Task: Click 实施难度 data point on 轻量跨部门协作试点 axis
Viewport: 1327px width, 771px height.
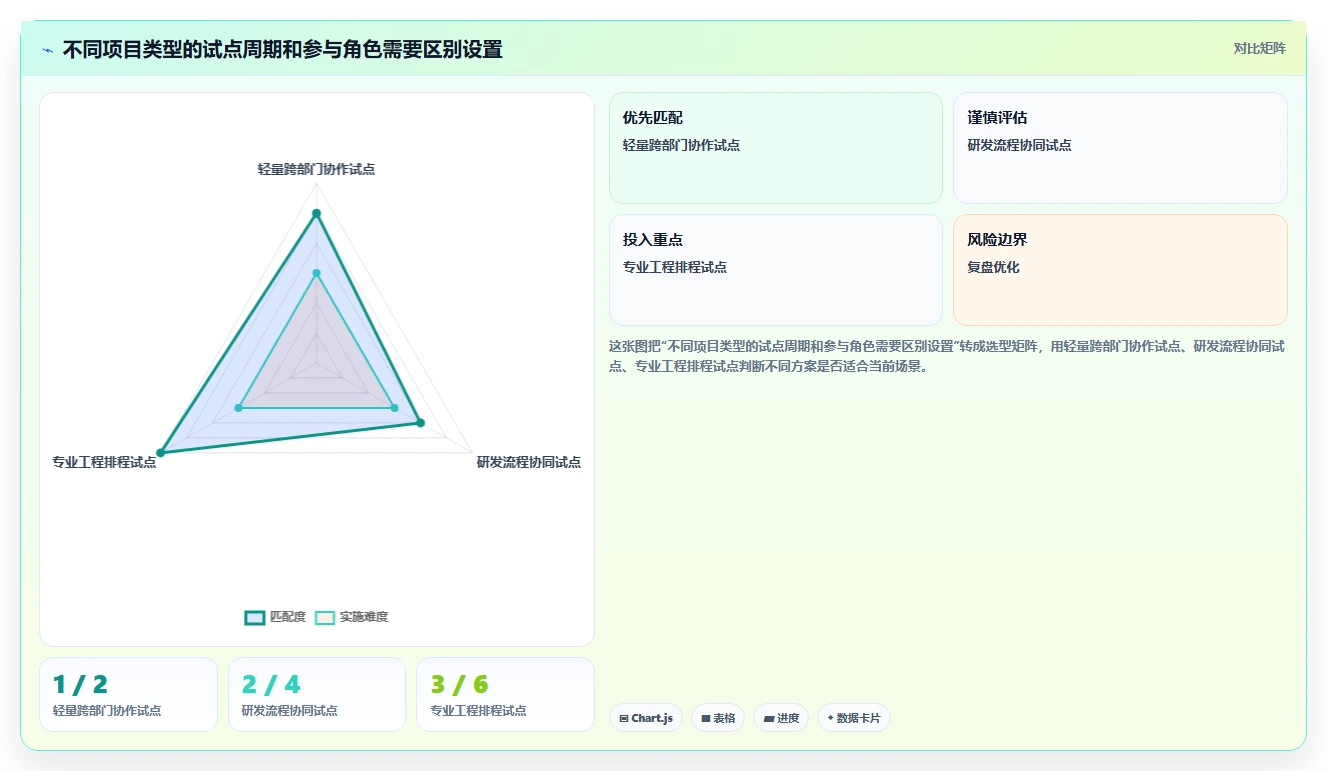Action: pos(316,273)
